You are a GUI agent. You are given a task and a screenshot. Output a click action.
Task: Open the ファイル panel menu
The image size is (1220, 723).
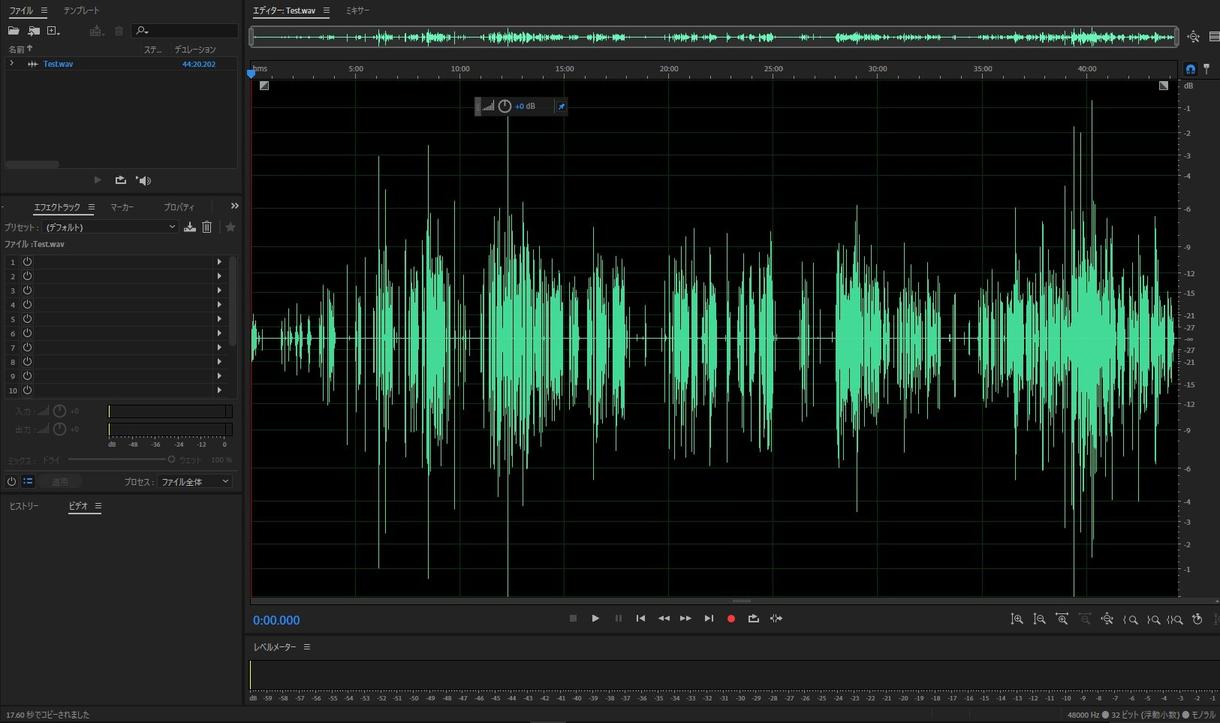pos(44,11)
